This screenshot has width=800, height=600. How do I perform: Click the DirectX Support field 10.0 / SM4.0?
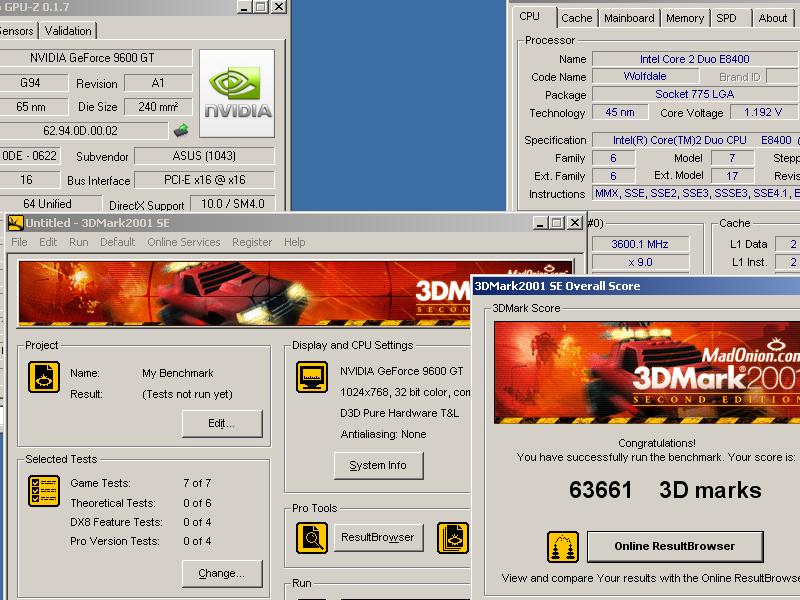[233, 204]
